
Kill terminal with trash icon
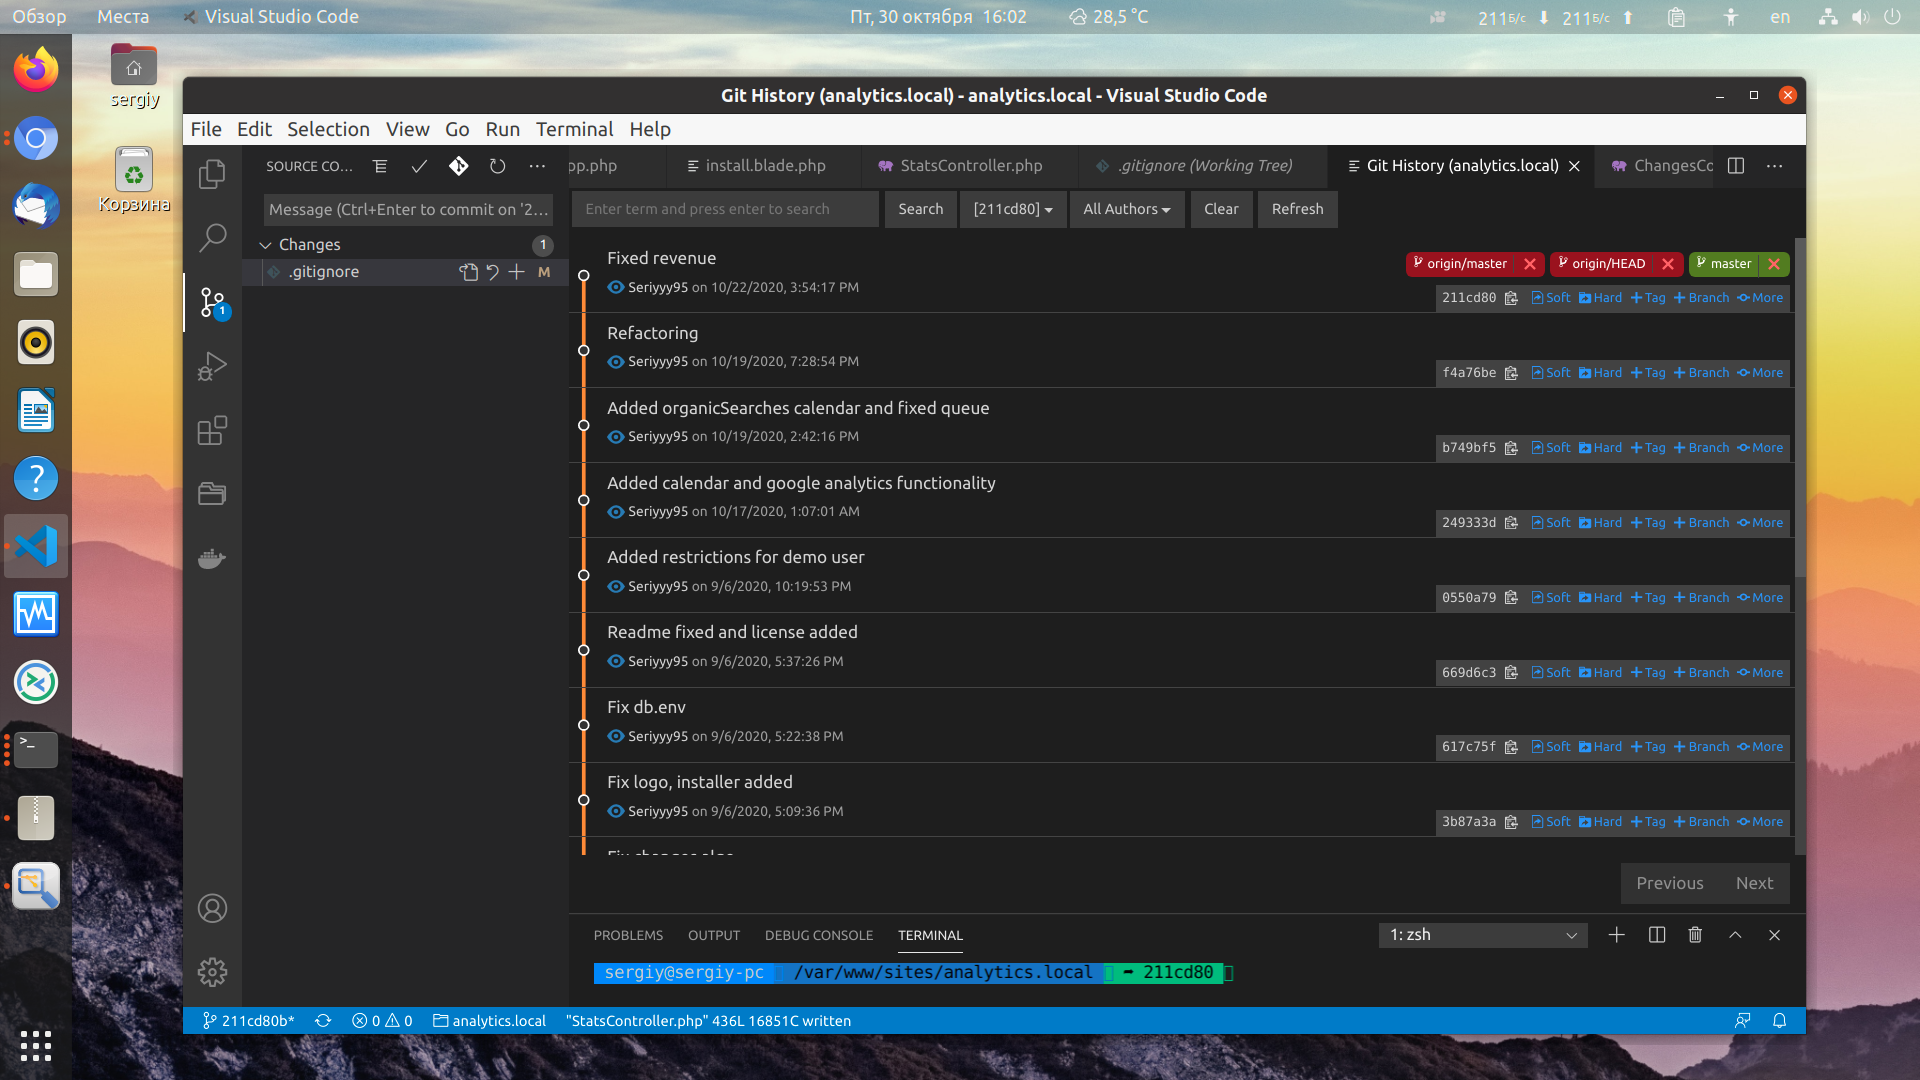pos(1695,935)
